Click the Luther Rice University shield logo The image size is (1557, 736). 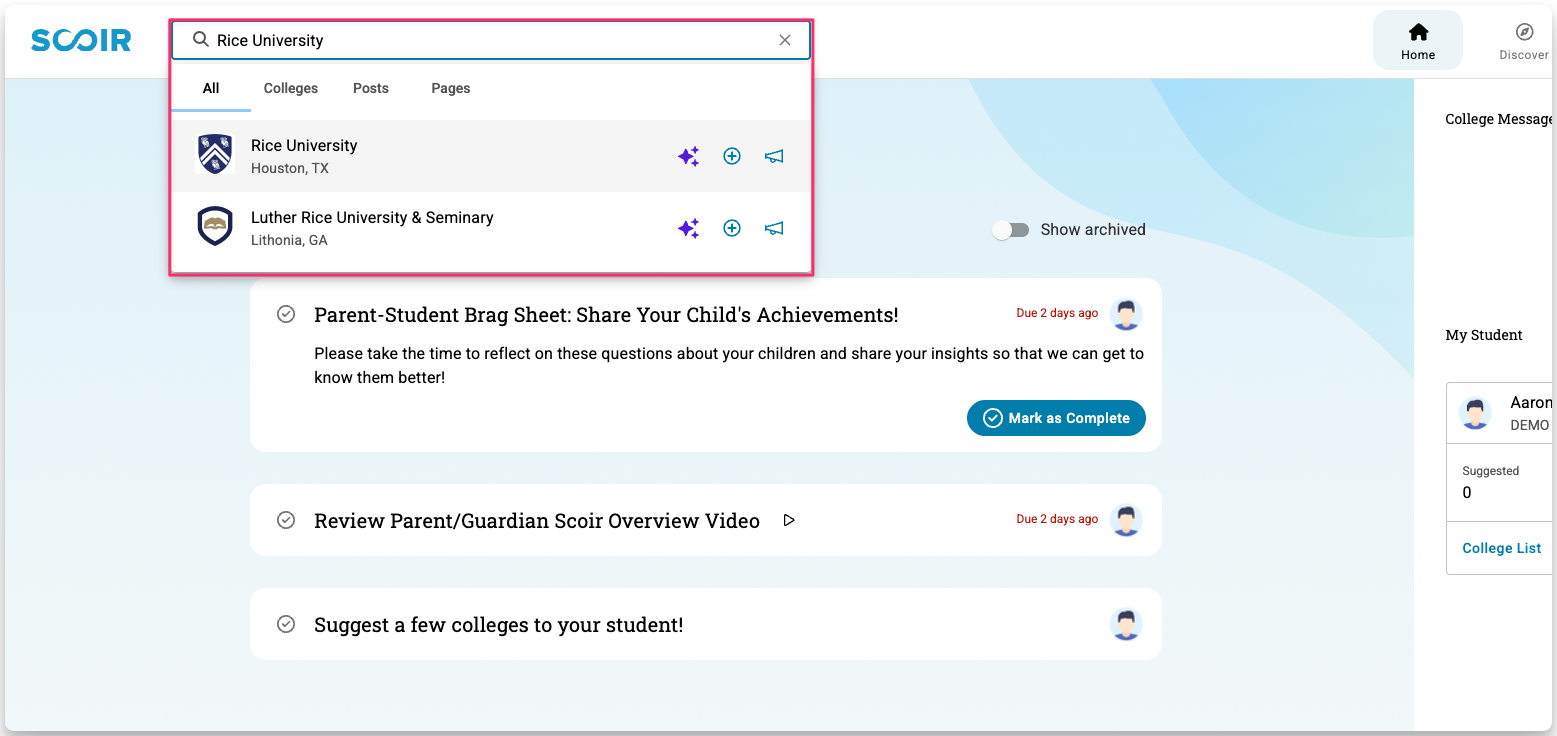(215, 227)
